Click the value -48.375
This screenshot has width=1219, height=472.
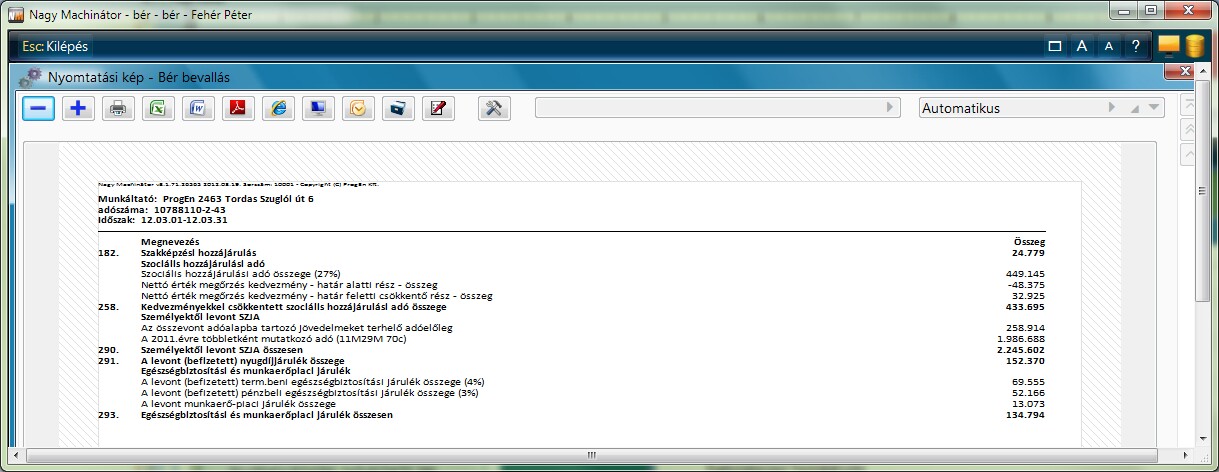(x=1026, y=285)
